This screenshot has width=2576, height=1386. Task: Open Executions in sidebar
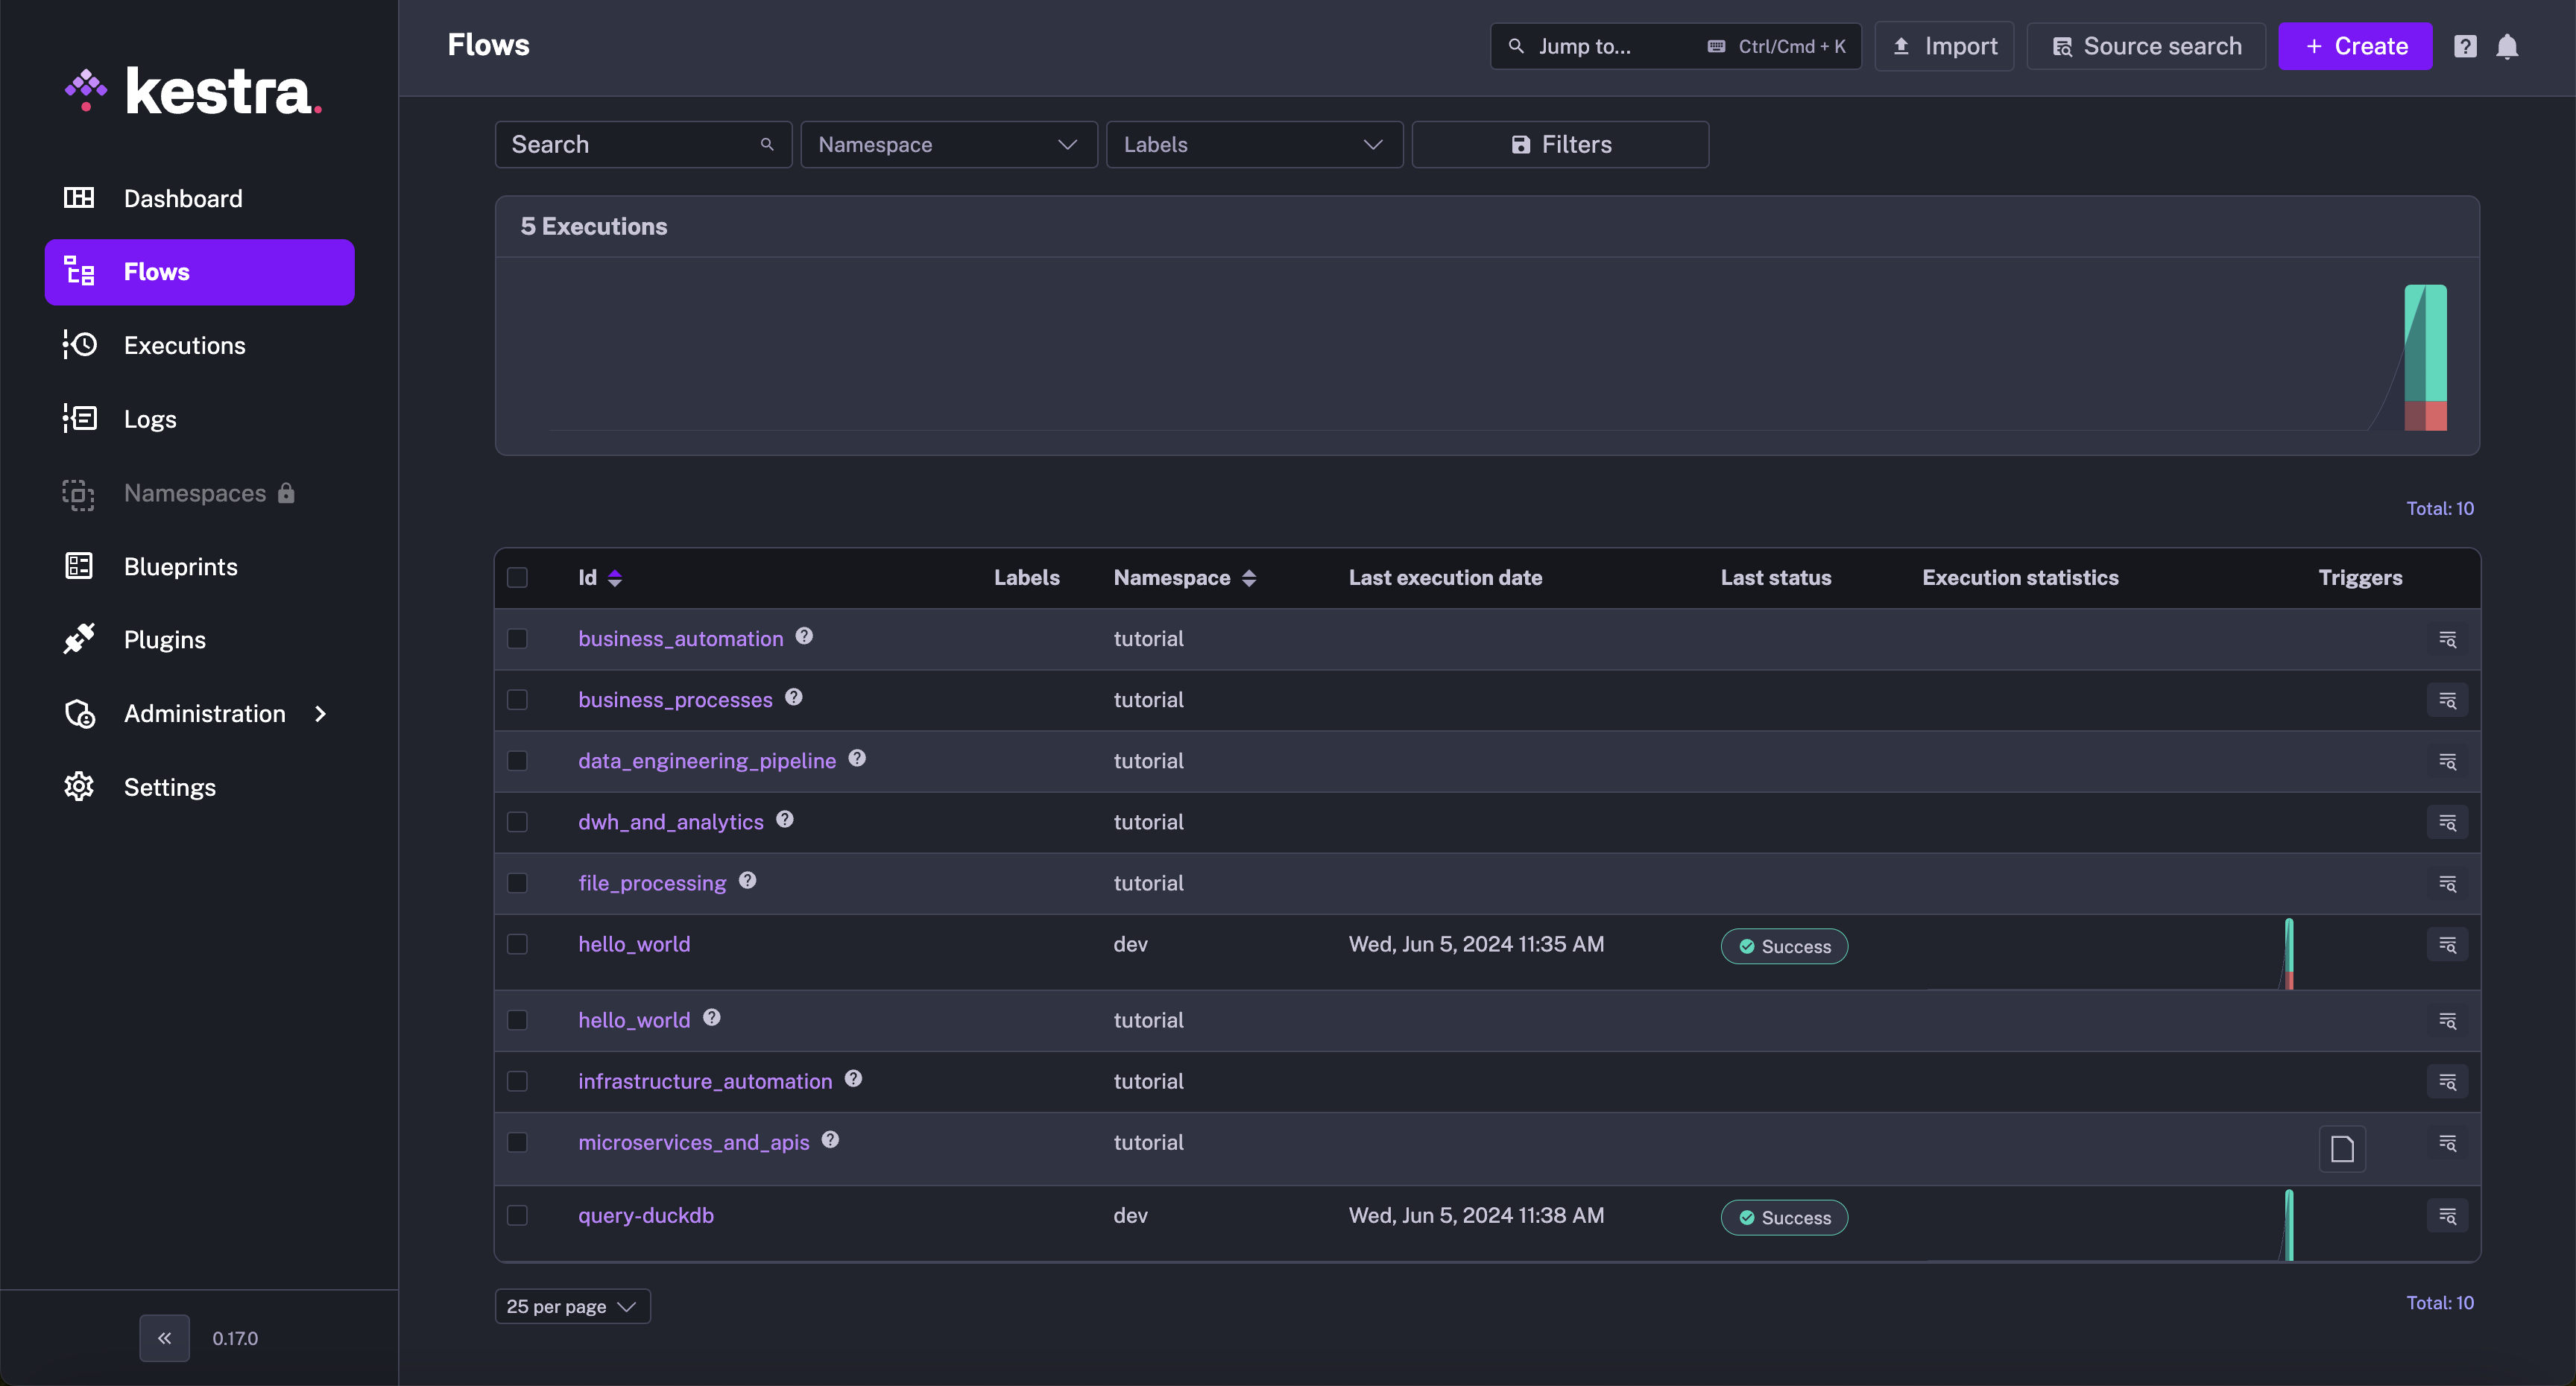199,346
